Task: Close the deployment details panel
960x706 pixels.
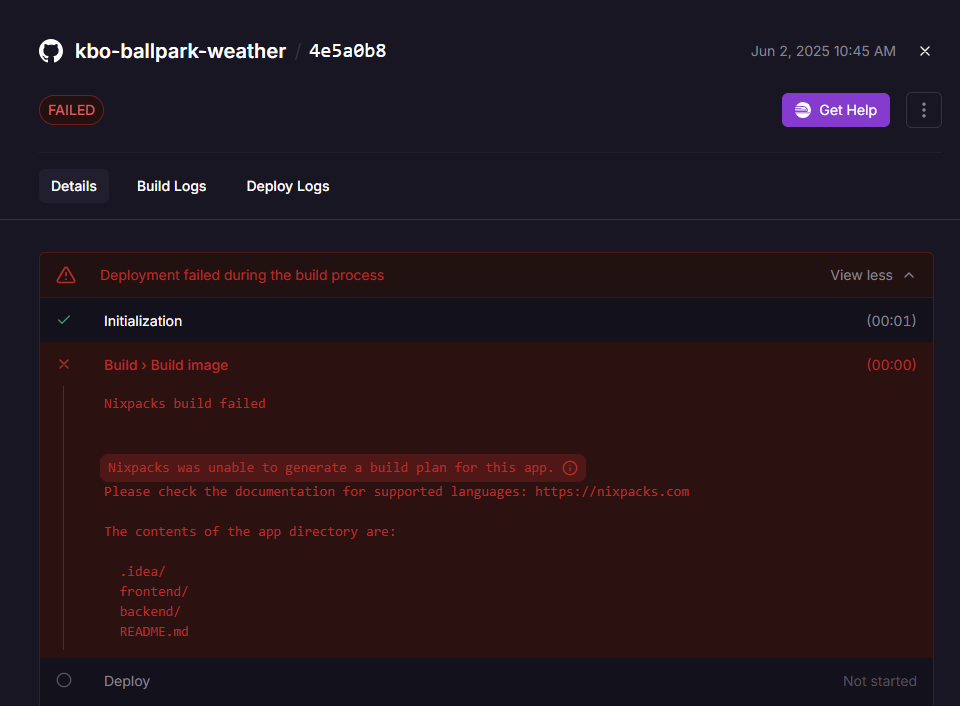Action: 924,51
